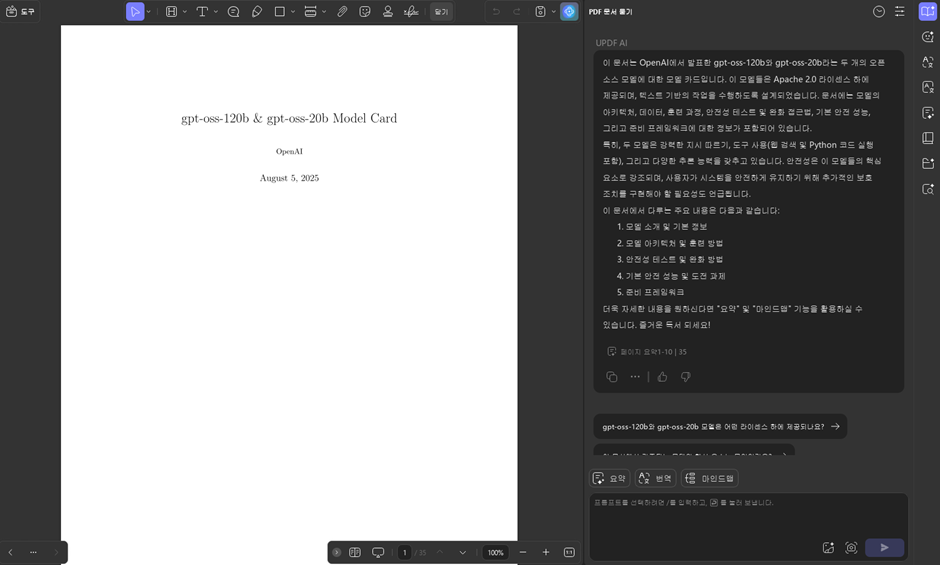This screenshot has width=940, height=565.
Task: Expand the measurement tool dropdown arrow
Action: [324, 11]
